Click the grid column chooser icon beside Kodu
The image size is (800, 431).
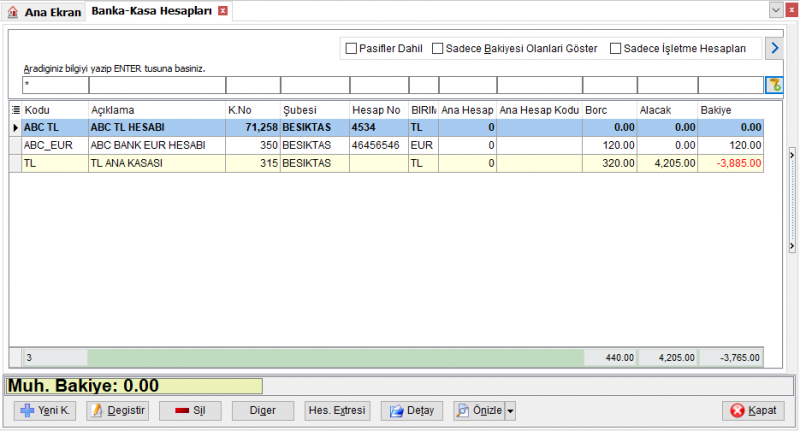pos(16,110)
